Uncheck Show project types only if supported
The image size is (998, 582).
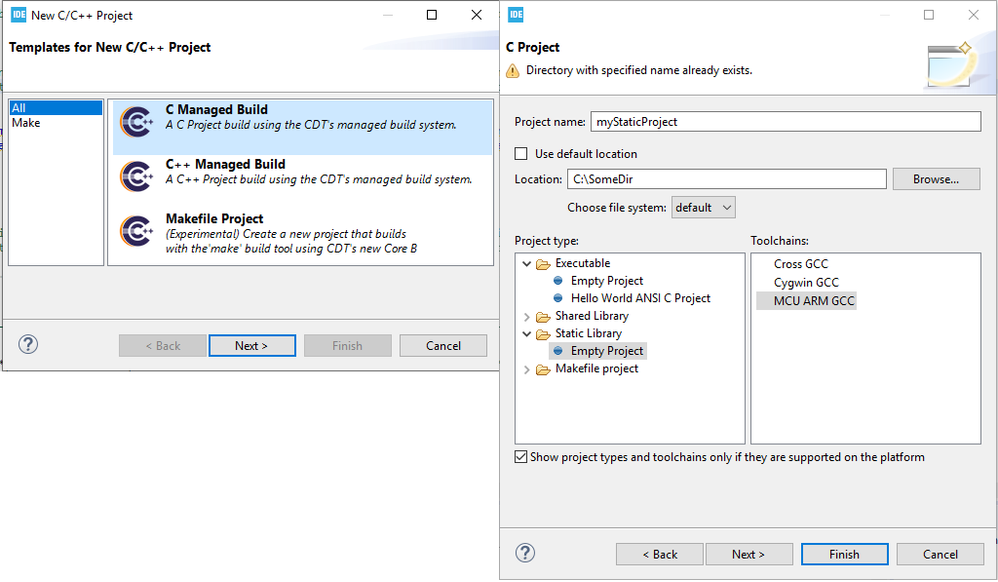(x=521, y=457)
